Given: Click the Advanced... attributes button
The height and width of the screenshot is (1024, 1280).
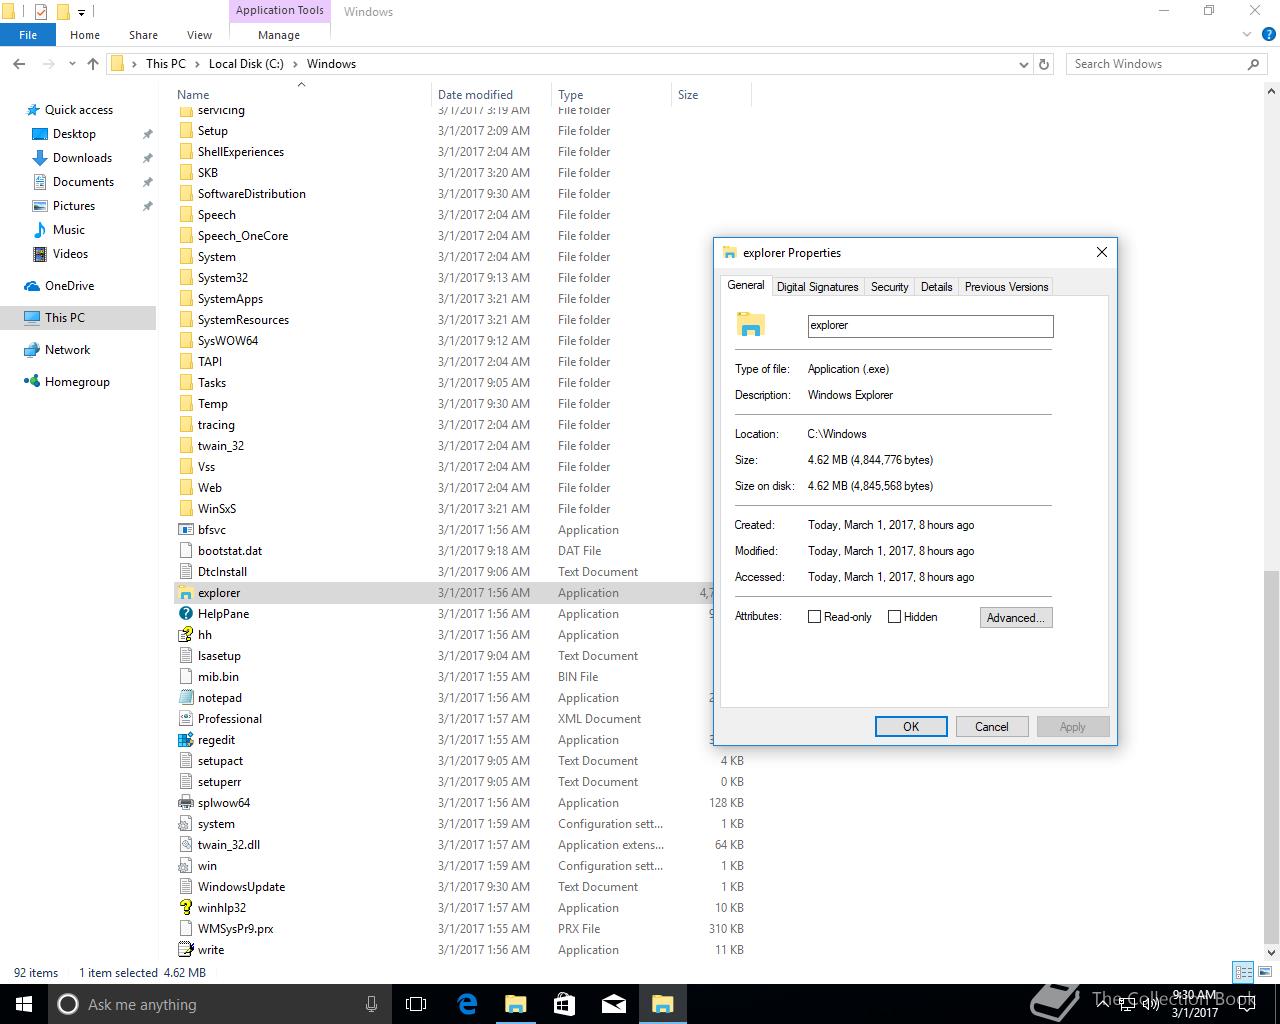Looking at the screenshot, I should (x=1016, y=618).
